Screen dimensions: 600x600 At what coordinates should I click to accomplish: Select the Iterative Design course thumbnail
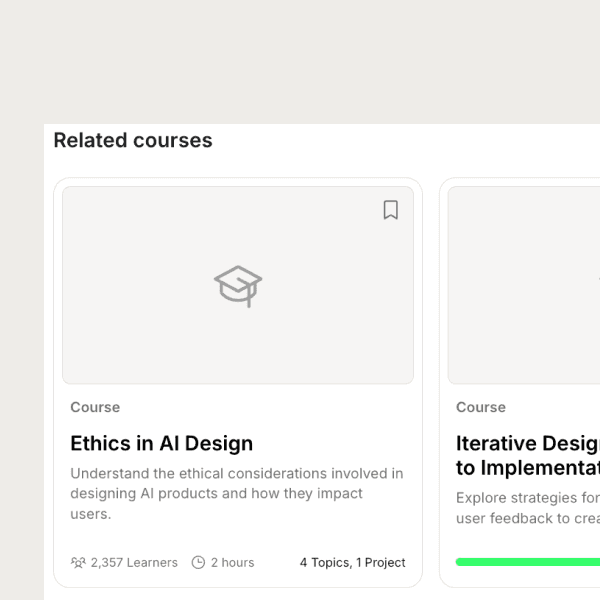pos(525,285)
